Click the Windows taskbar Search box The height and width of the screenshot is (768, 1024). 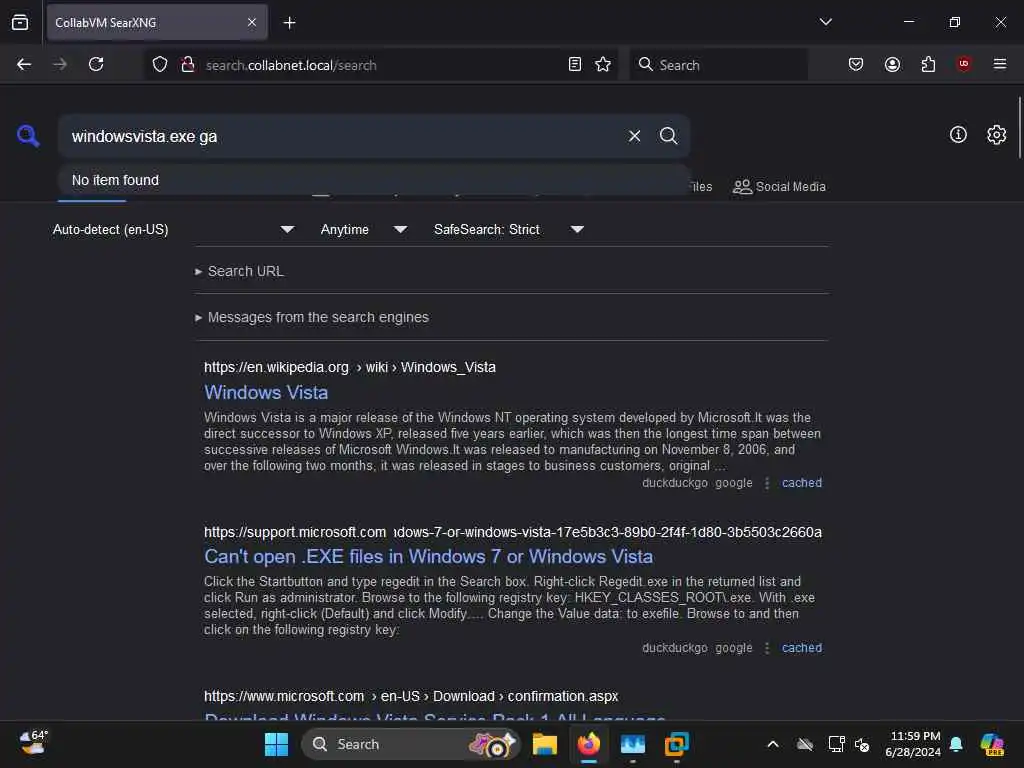tap(411, 744)
